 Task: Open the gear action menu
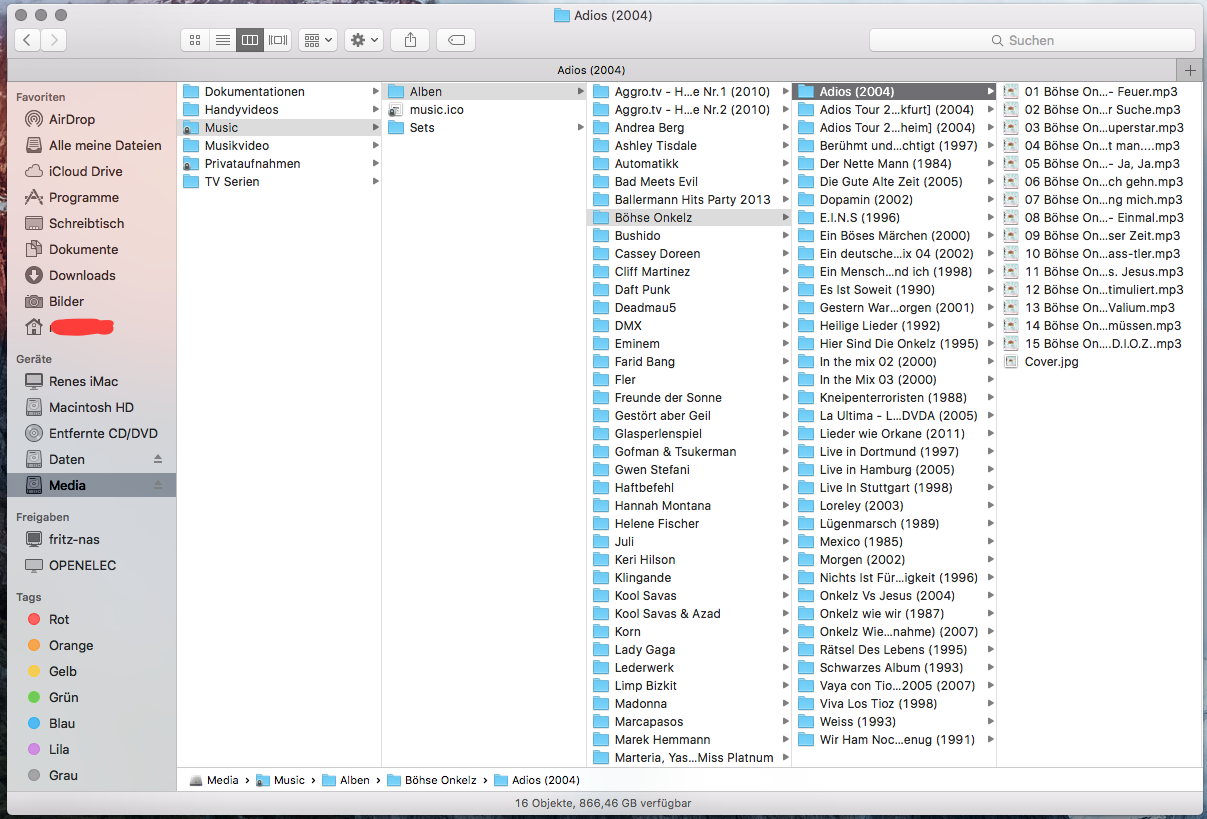coord(363,40)
